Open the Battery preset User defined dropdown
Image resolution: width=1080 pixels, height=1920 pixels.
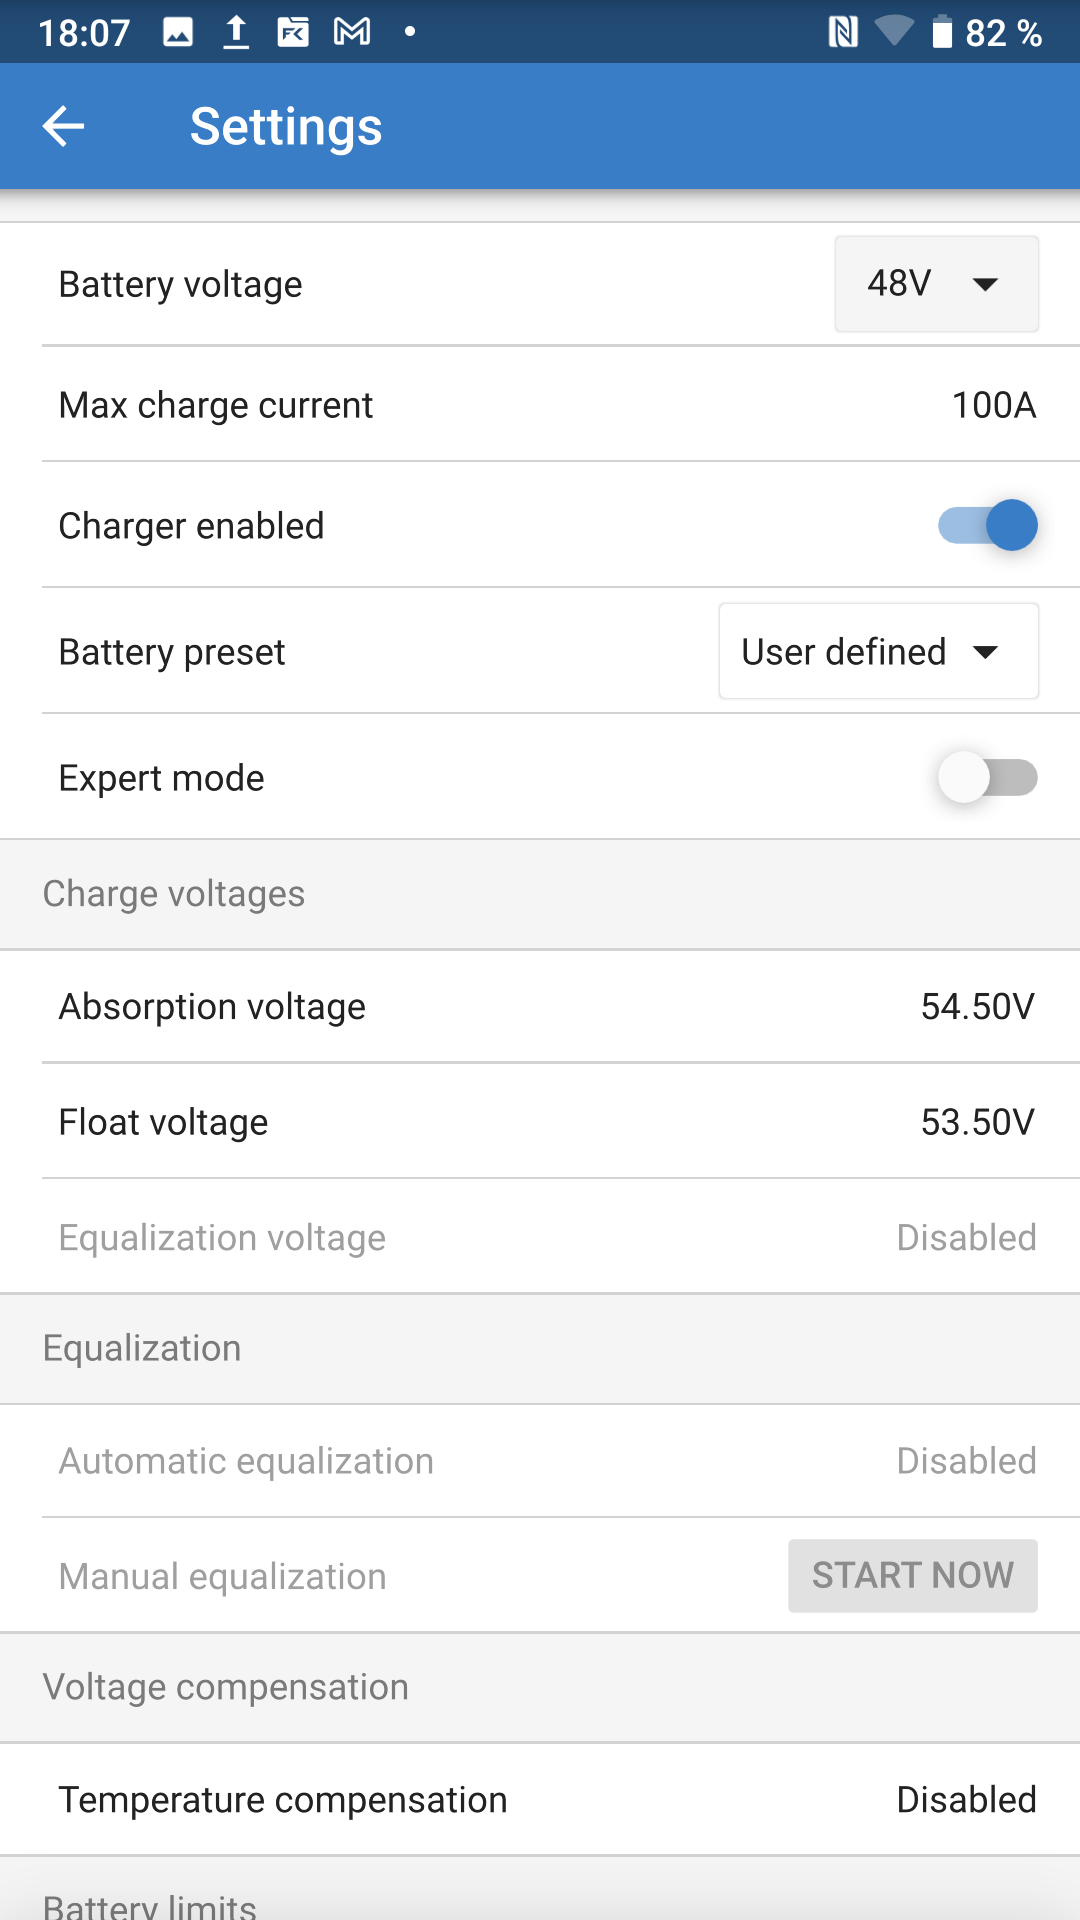coord(878,652)
